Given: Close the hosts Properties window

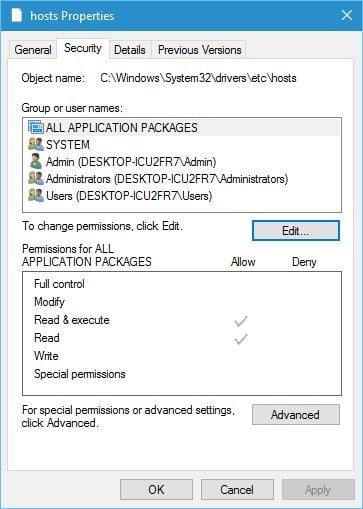Looking at the screenshot, I should pos(347,15).
